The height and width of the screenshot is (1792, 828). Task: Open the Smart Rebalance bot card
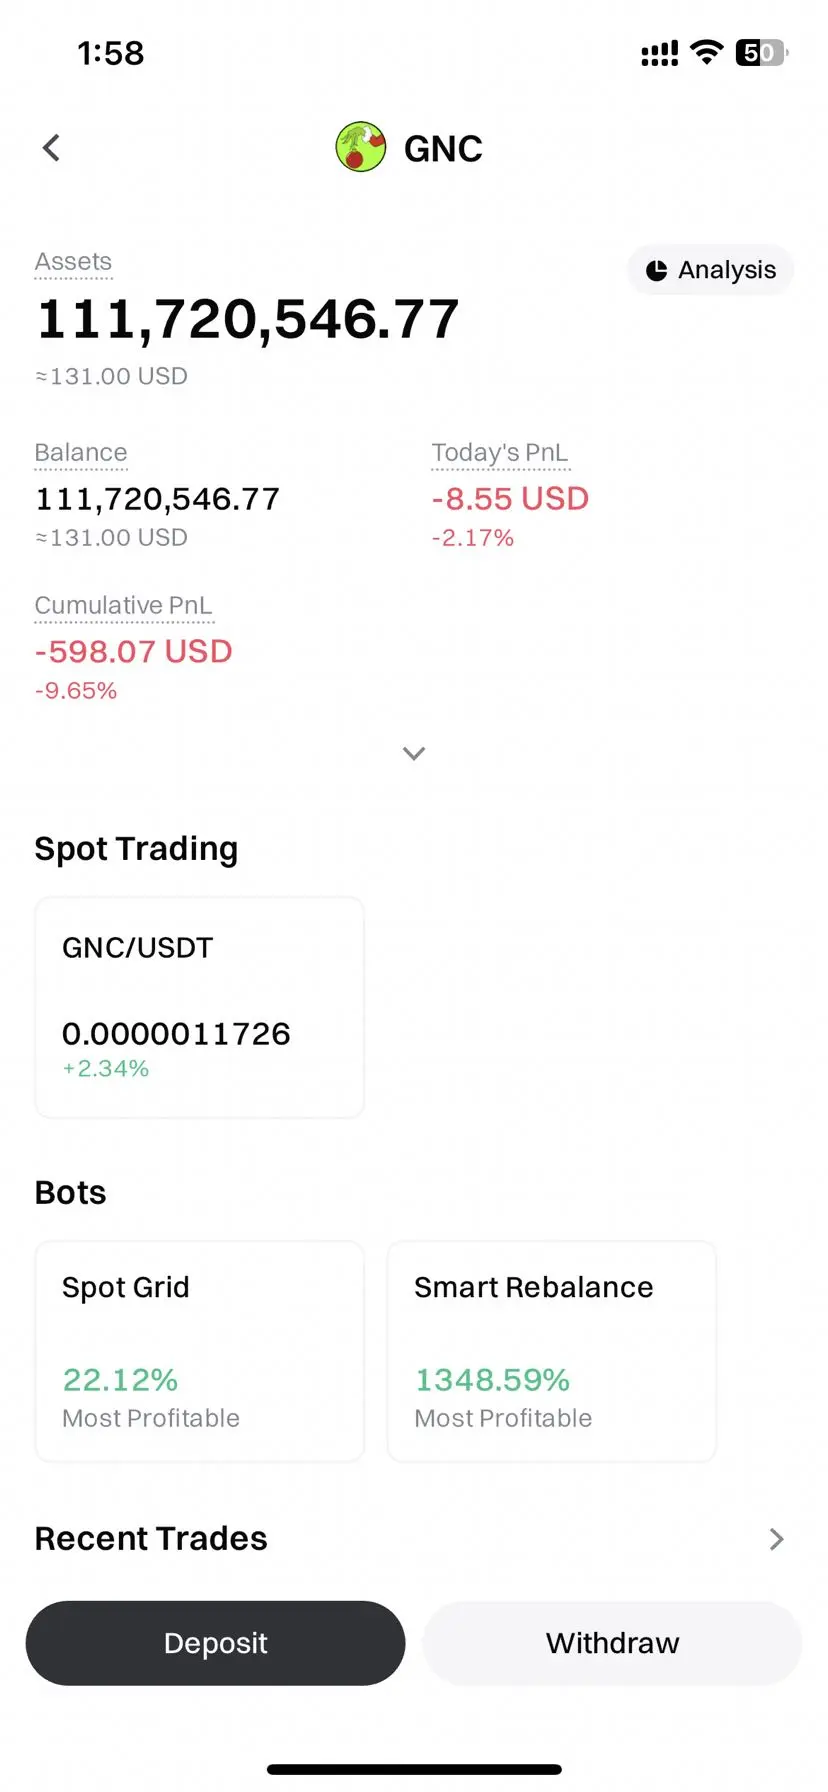coord(552,1351)
